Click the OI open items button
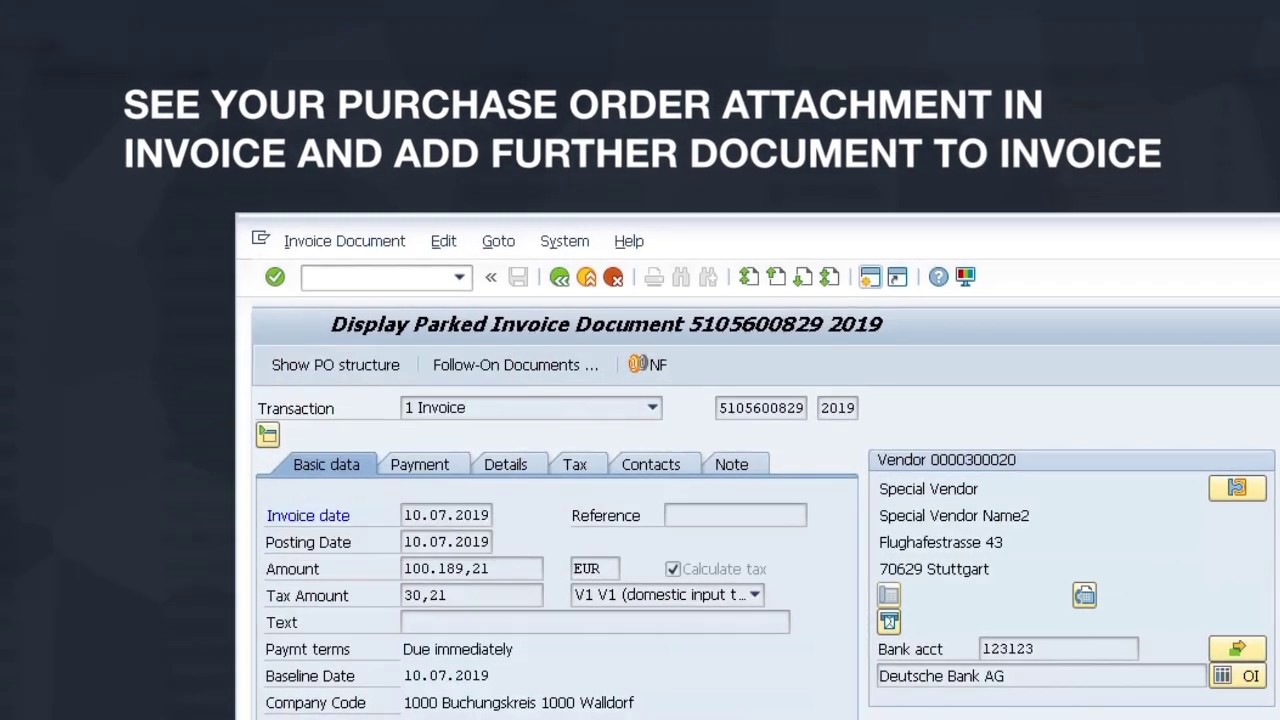Viewport: 1280px width, 720px height. coord(1237,676)
